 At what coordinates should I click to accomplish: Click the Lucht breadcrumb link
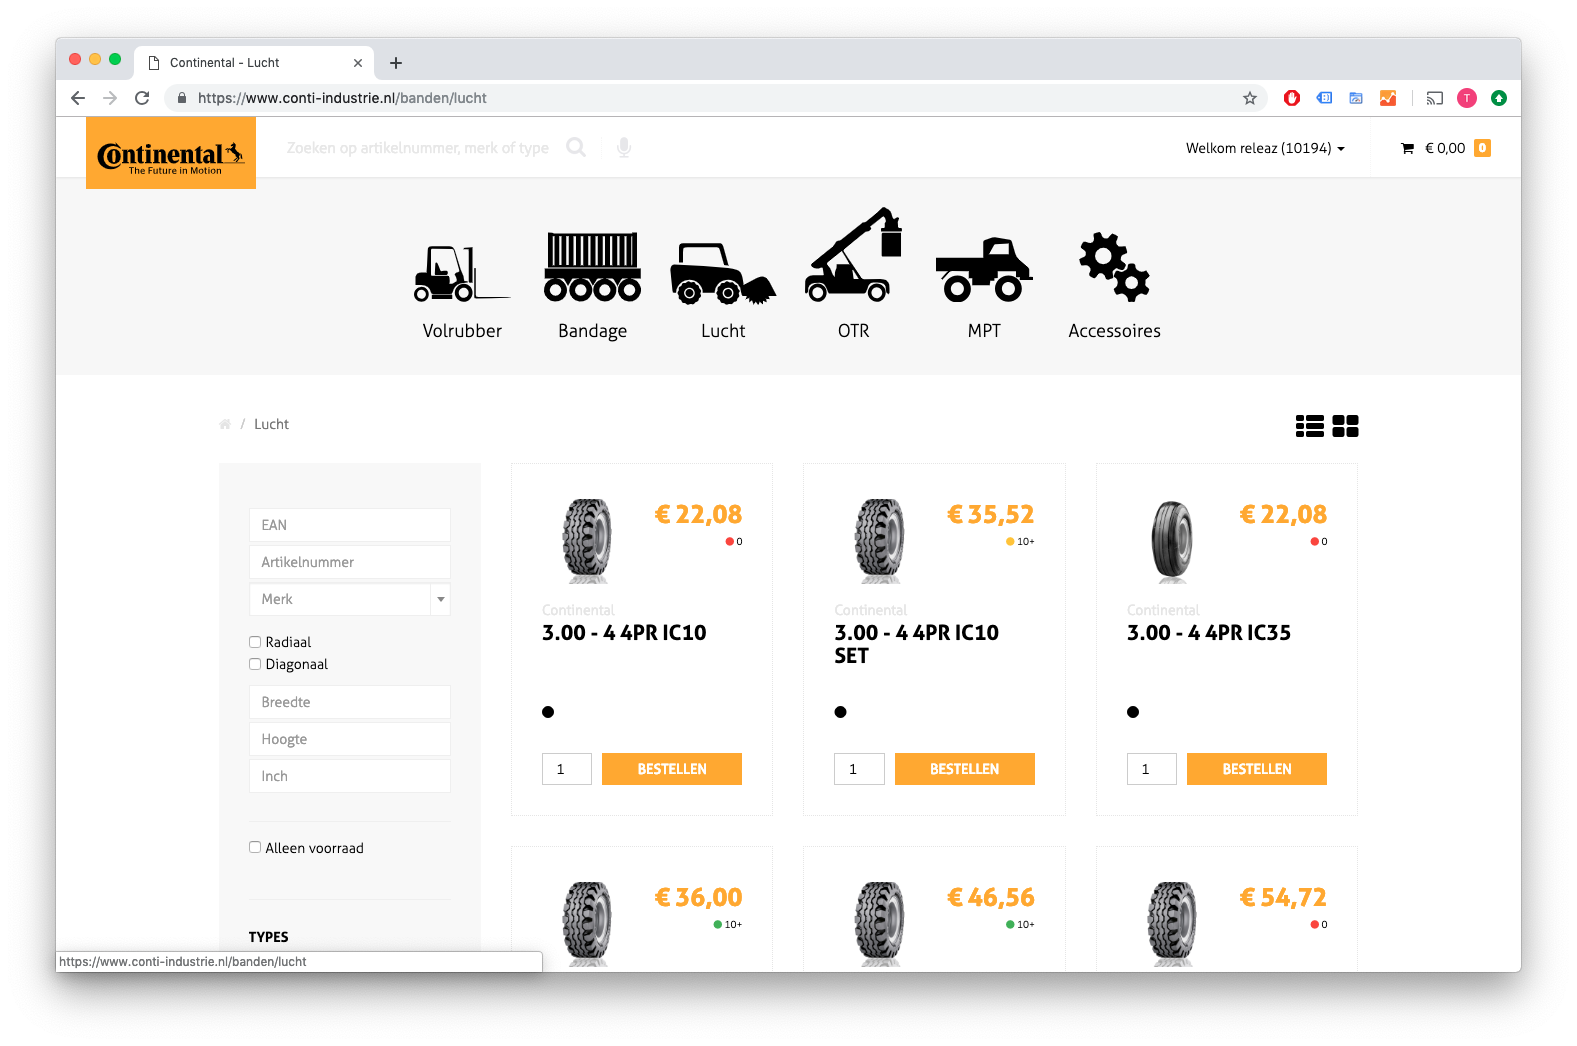(271, 424)
